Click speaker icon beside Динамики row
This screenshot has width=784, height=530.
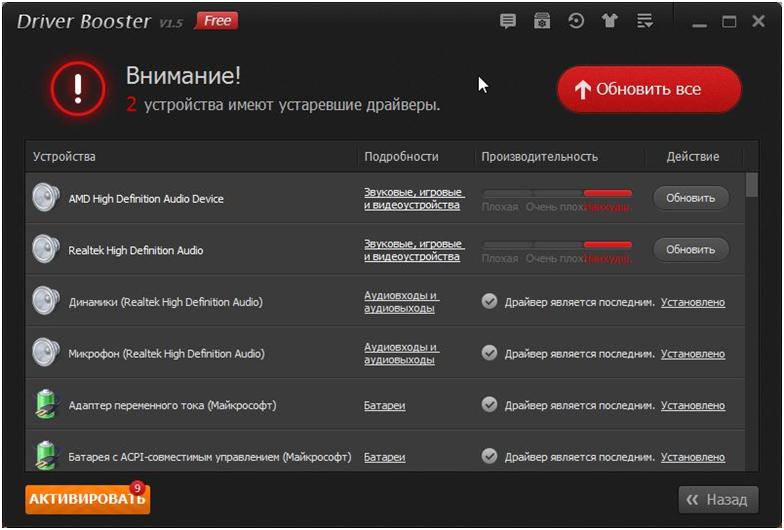click(x=46, y=300)
